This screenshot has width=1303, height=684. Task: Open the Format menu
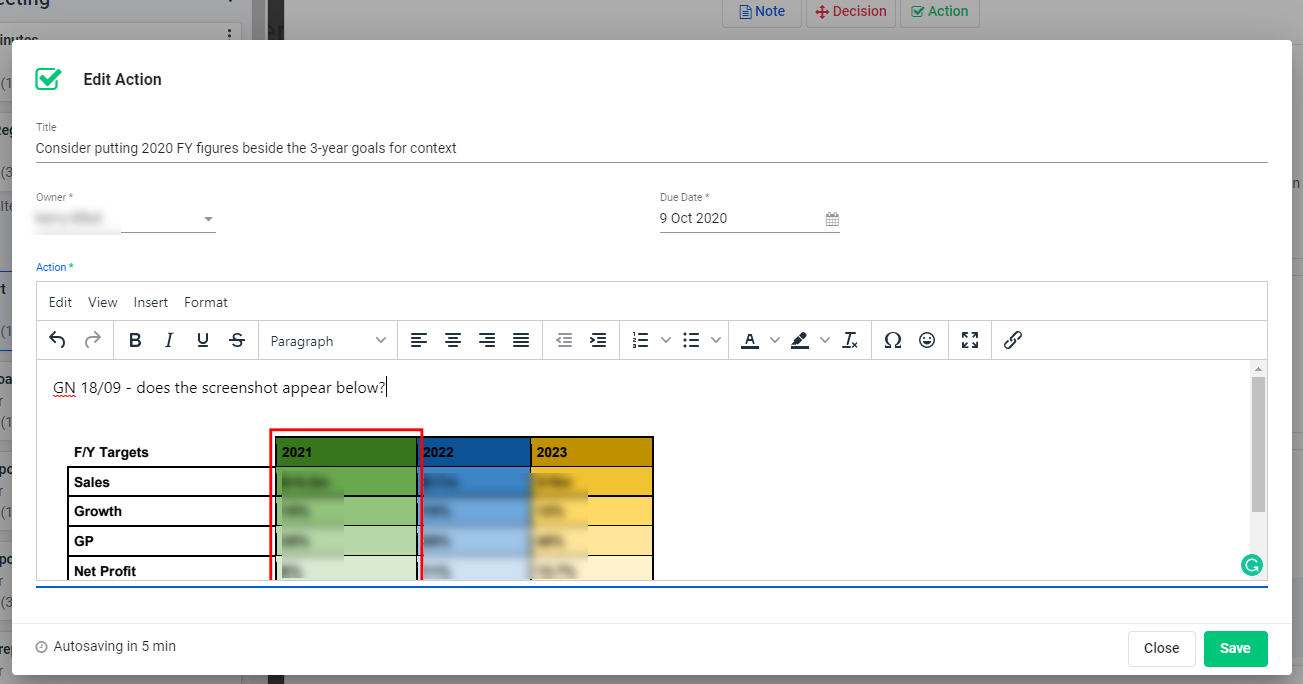pos(206,302)
